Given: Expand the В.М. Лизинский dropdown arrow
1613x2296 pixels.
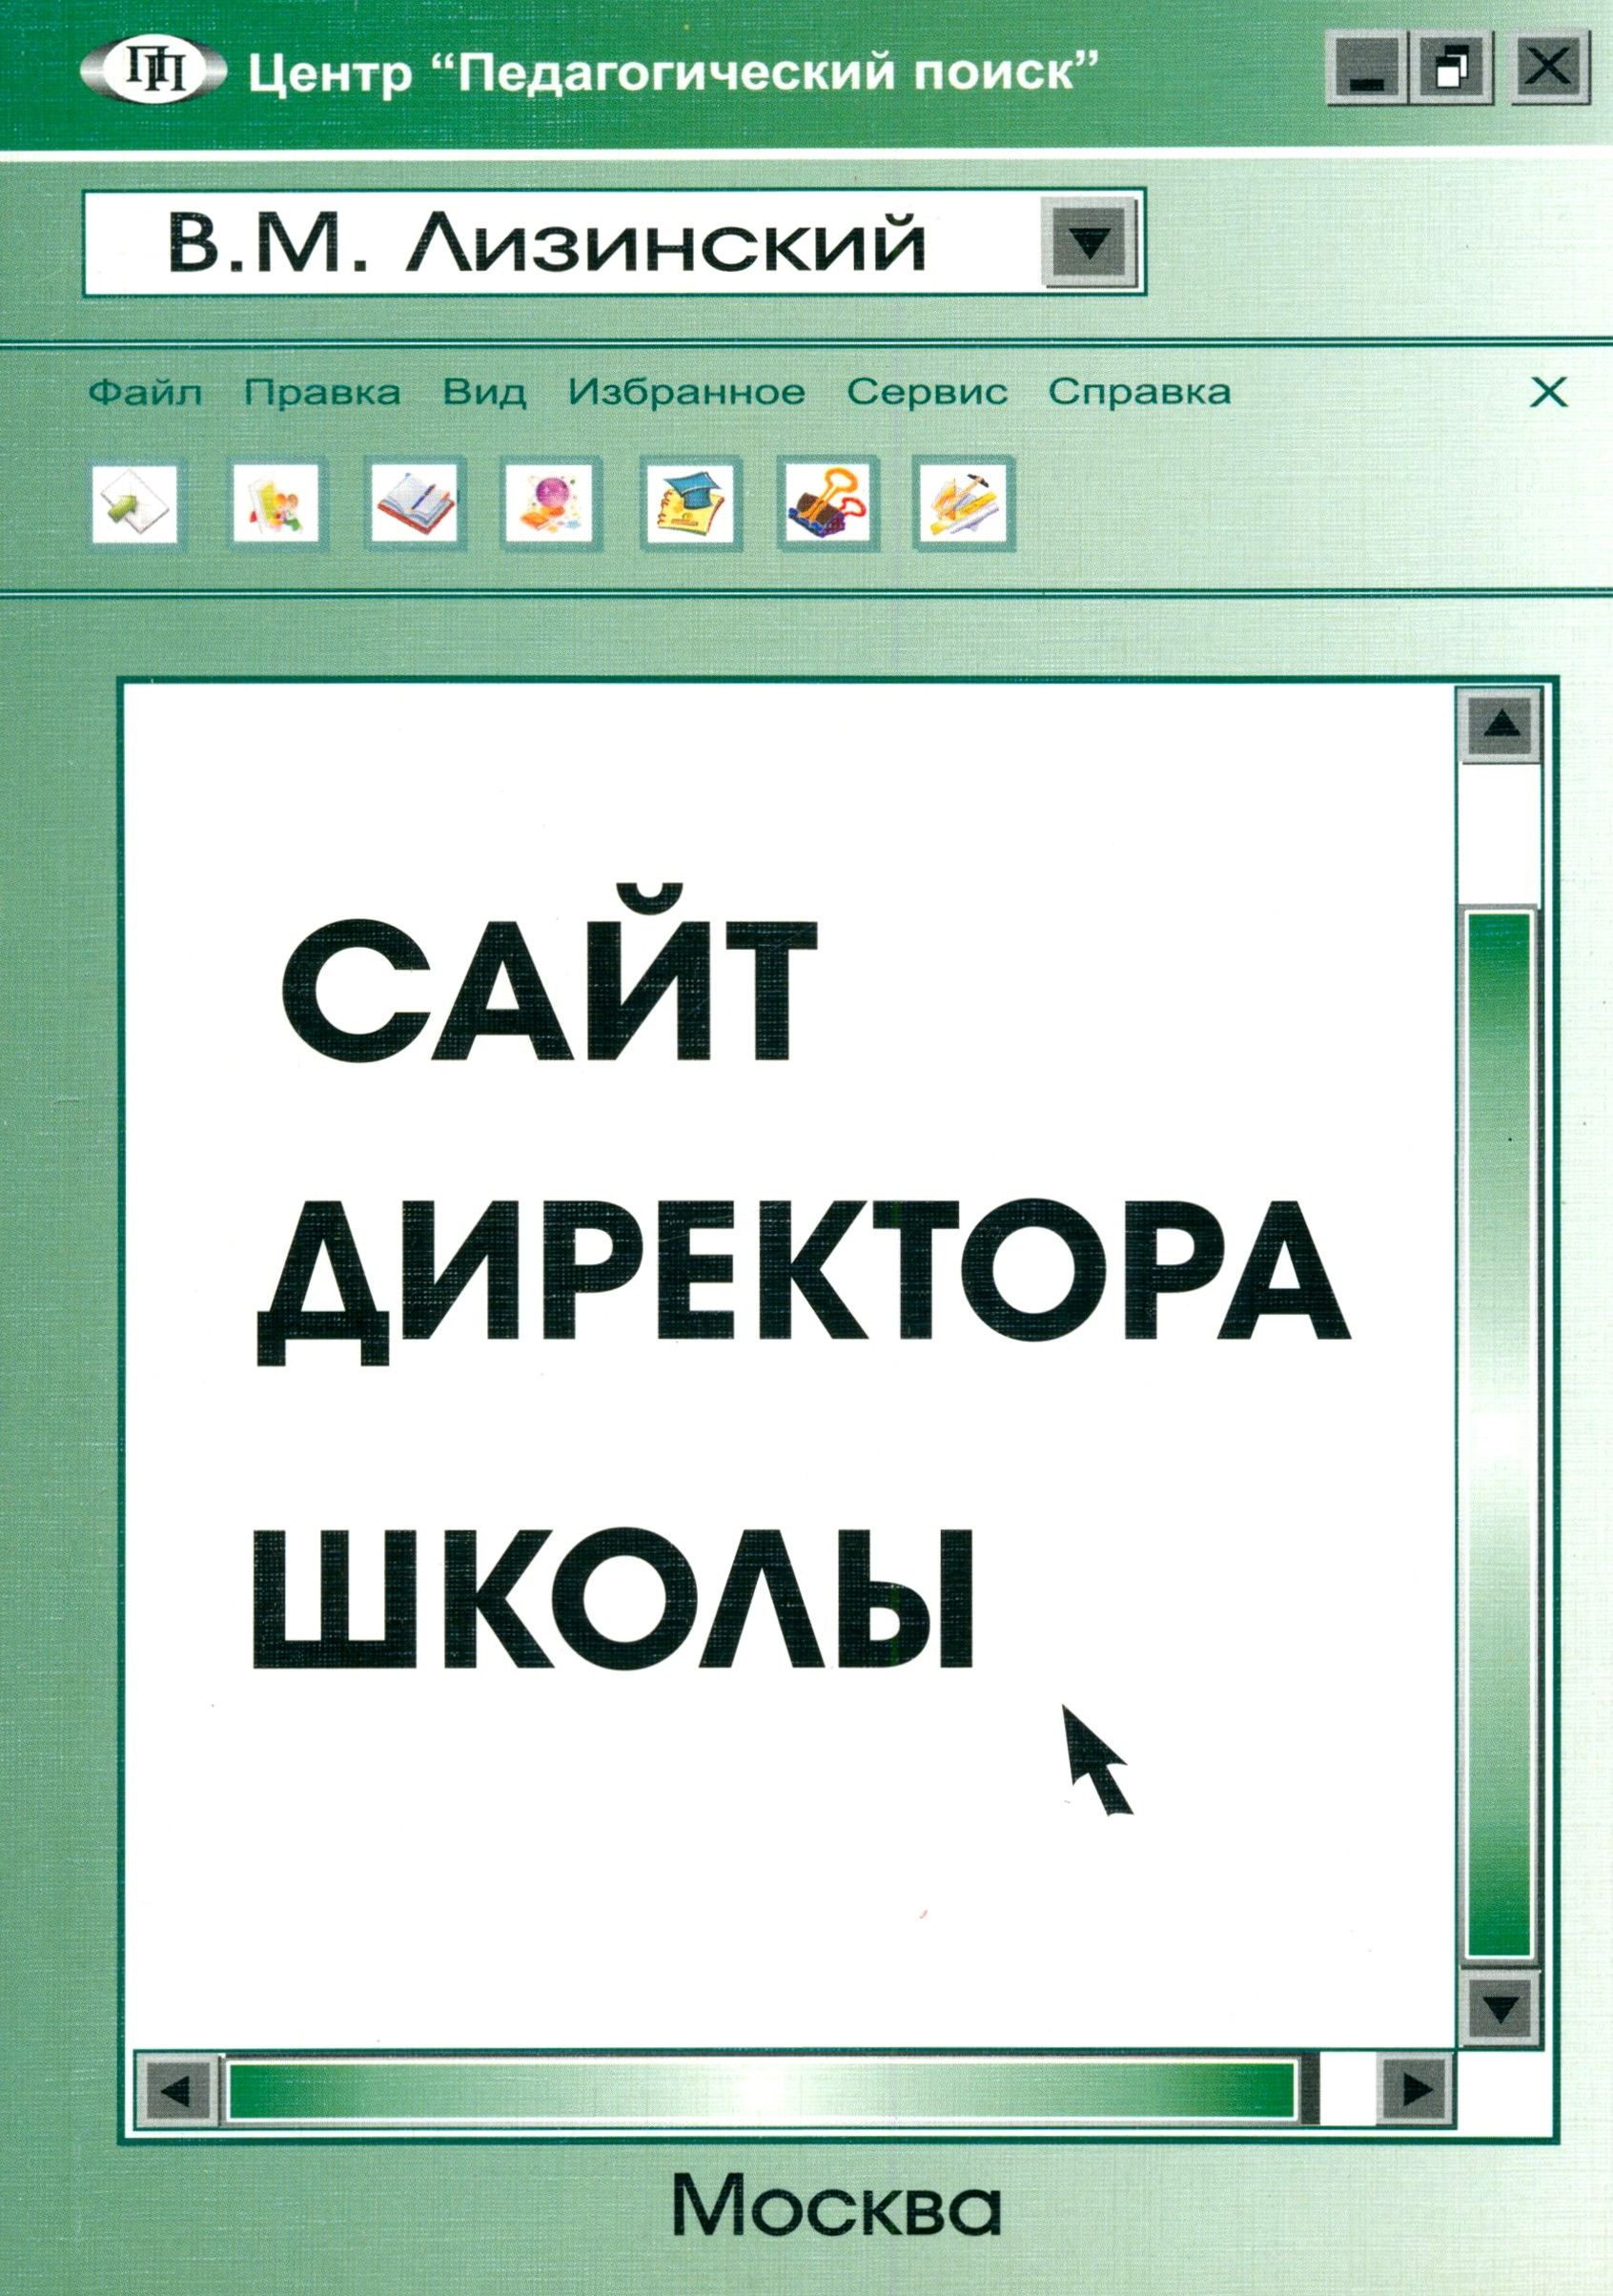Looking at the screenshot, I should coord(1089,242).
